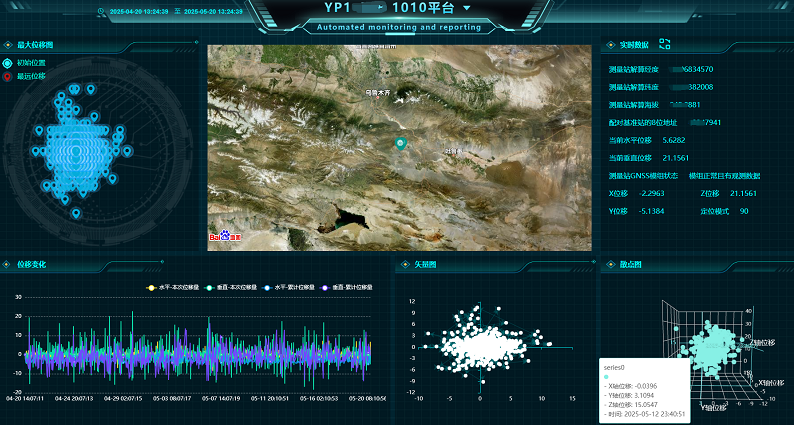Click the 05-20 08:10:50 x-axis label
794x425 pixels.
pyautogui.click(x=367, y=399)
